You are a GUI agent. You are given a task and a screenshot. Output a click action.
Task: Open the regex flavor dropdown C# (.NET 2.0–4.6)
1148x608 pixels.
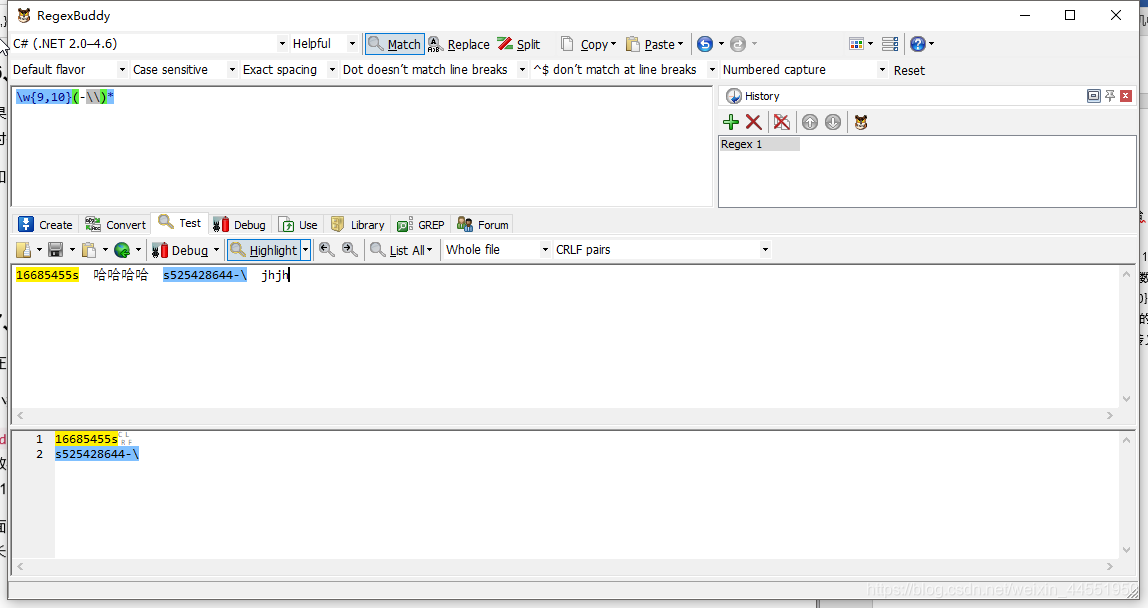point(149,44)
